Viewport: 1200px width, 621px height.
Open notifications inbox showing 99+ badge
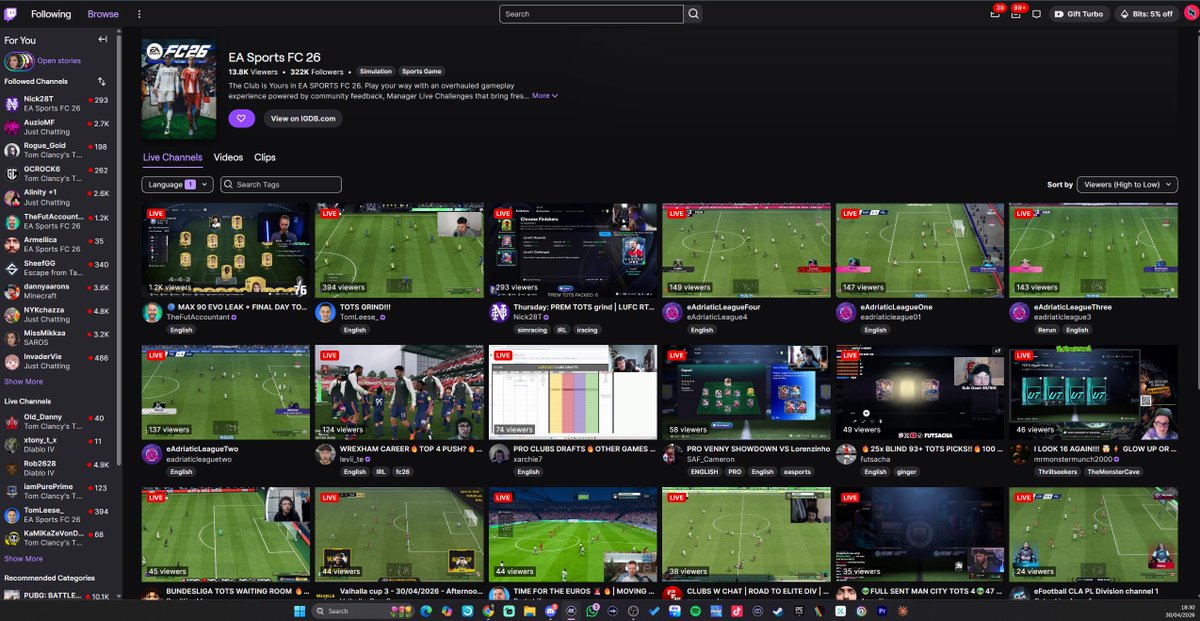pos(1016,14)
